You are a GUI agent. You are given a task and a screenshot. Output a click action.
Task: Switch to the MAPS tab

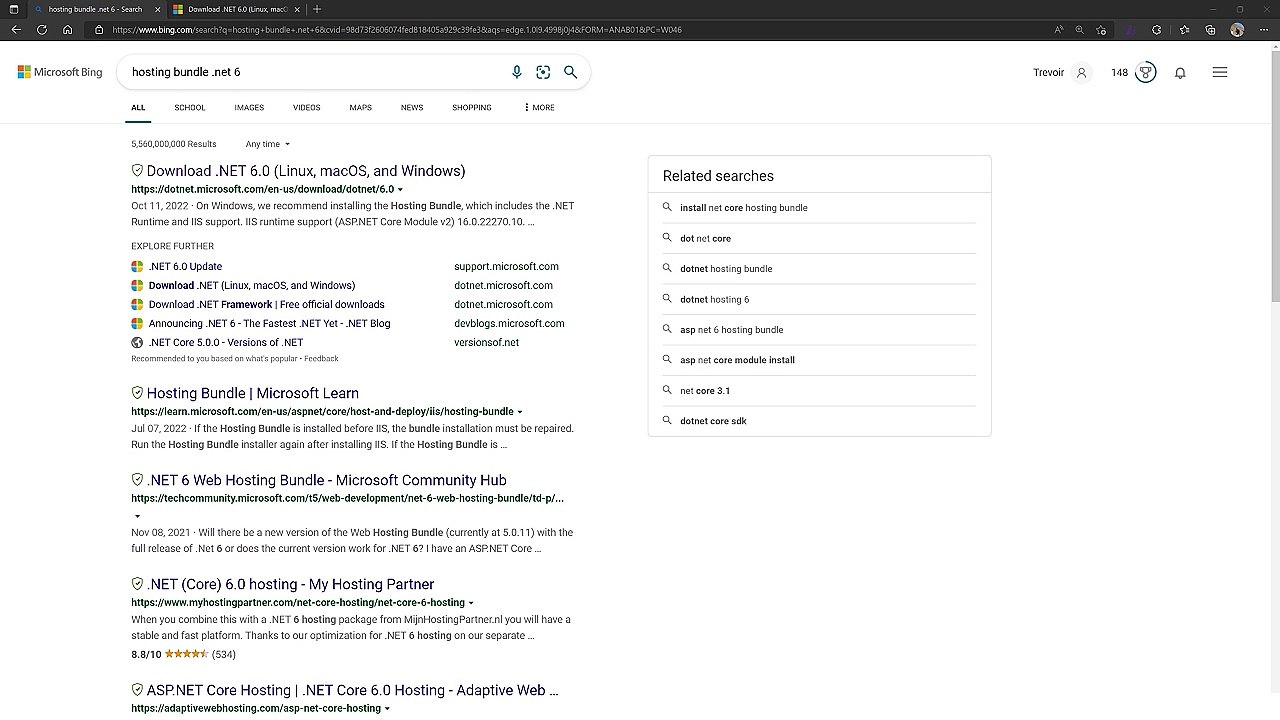point(361,107)
